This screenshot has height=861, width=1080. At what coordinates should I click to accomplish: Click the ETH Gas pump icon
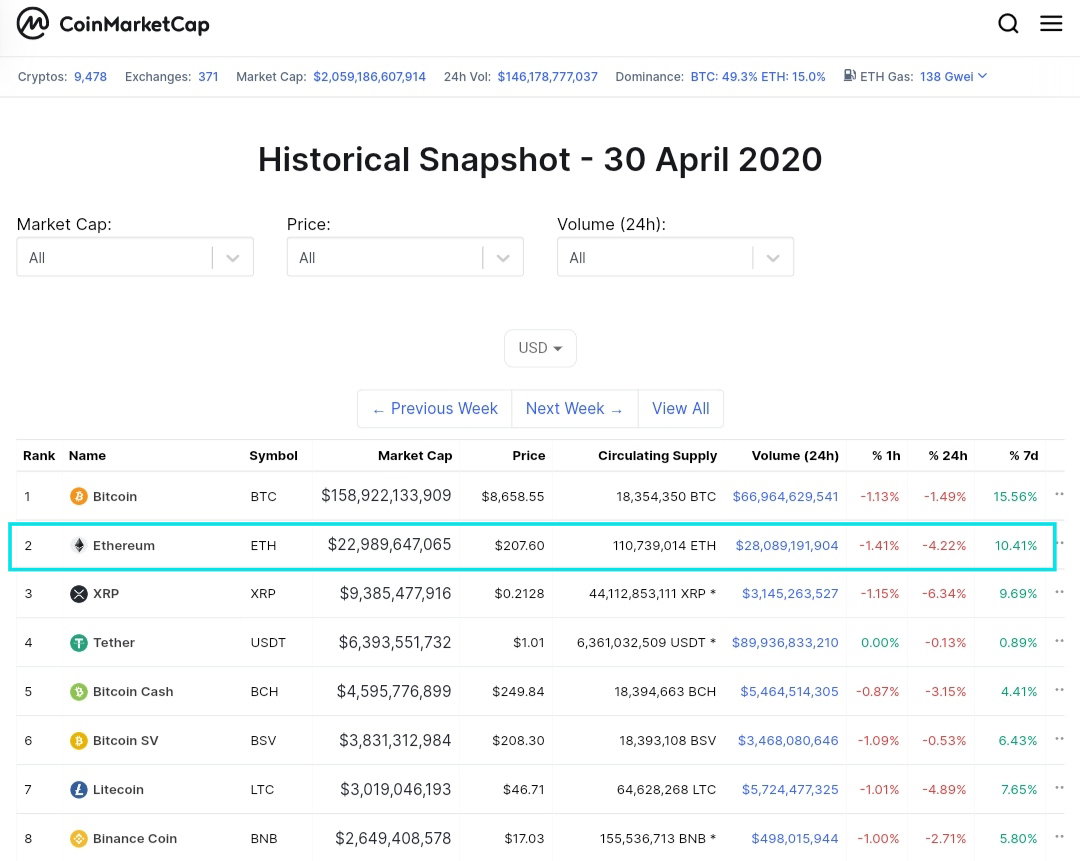[850, 75]
